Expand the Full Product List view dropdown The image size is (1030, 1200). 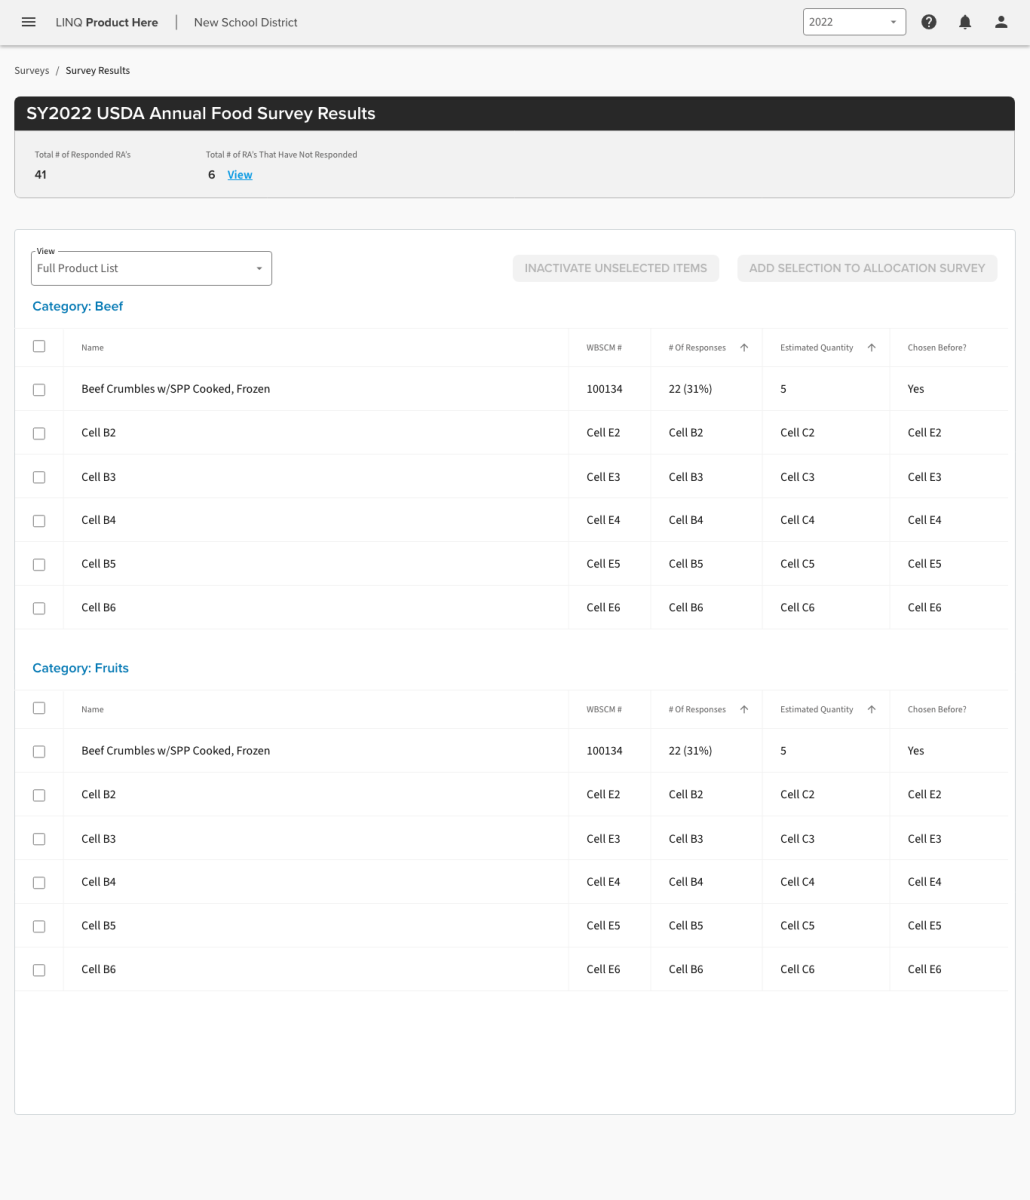click(x=151, y=268)
